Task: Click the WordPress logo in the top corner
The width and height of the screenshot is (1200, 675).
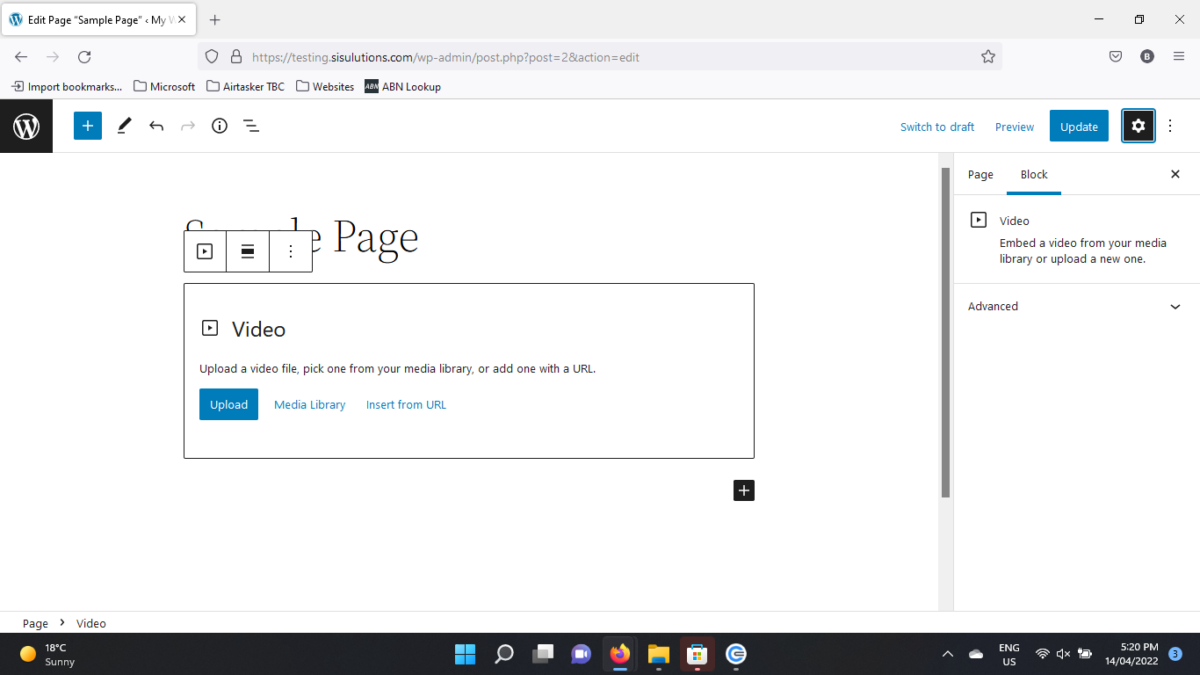Action: pyautogui.click(x=26, y=125)
